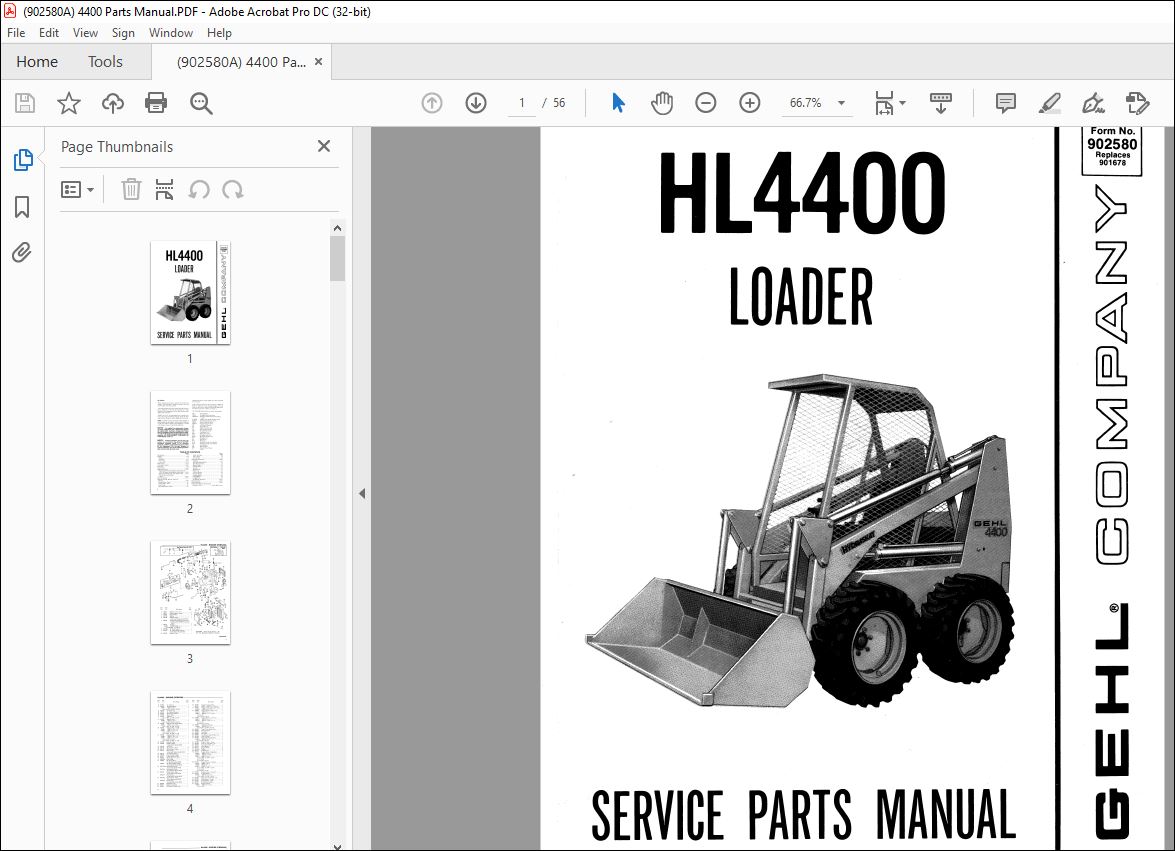This screenshot has height=851, width=1175.
Task: Open the File menu
Action: [16, 33]
